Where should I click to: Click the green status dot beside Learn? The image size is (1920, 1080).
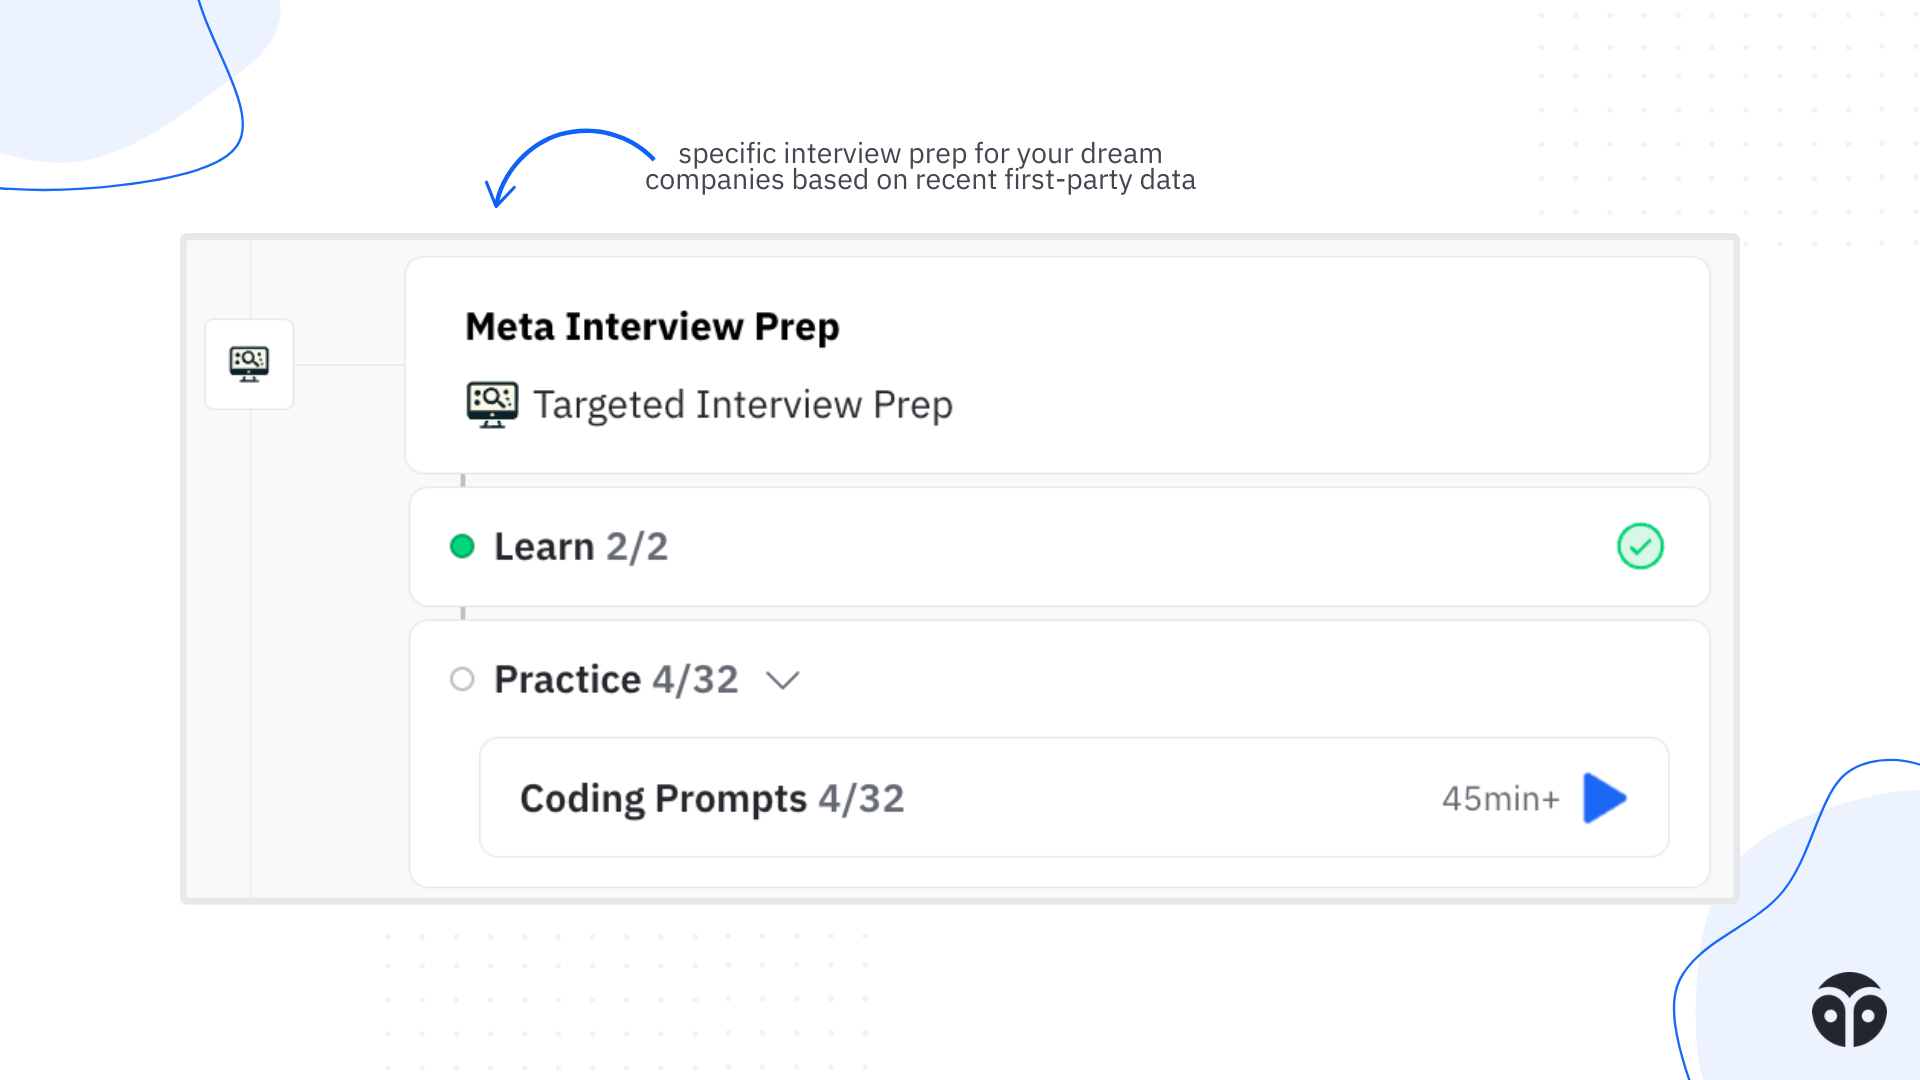[462, 547]
